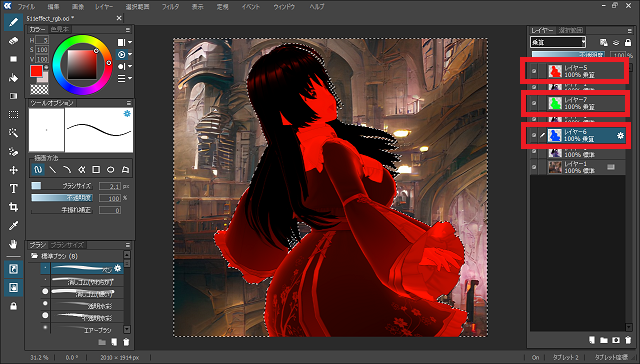This screenshot has width=640, height=364.
Task: Click the H hue value field
Action: (x=42, y=40)
